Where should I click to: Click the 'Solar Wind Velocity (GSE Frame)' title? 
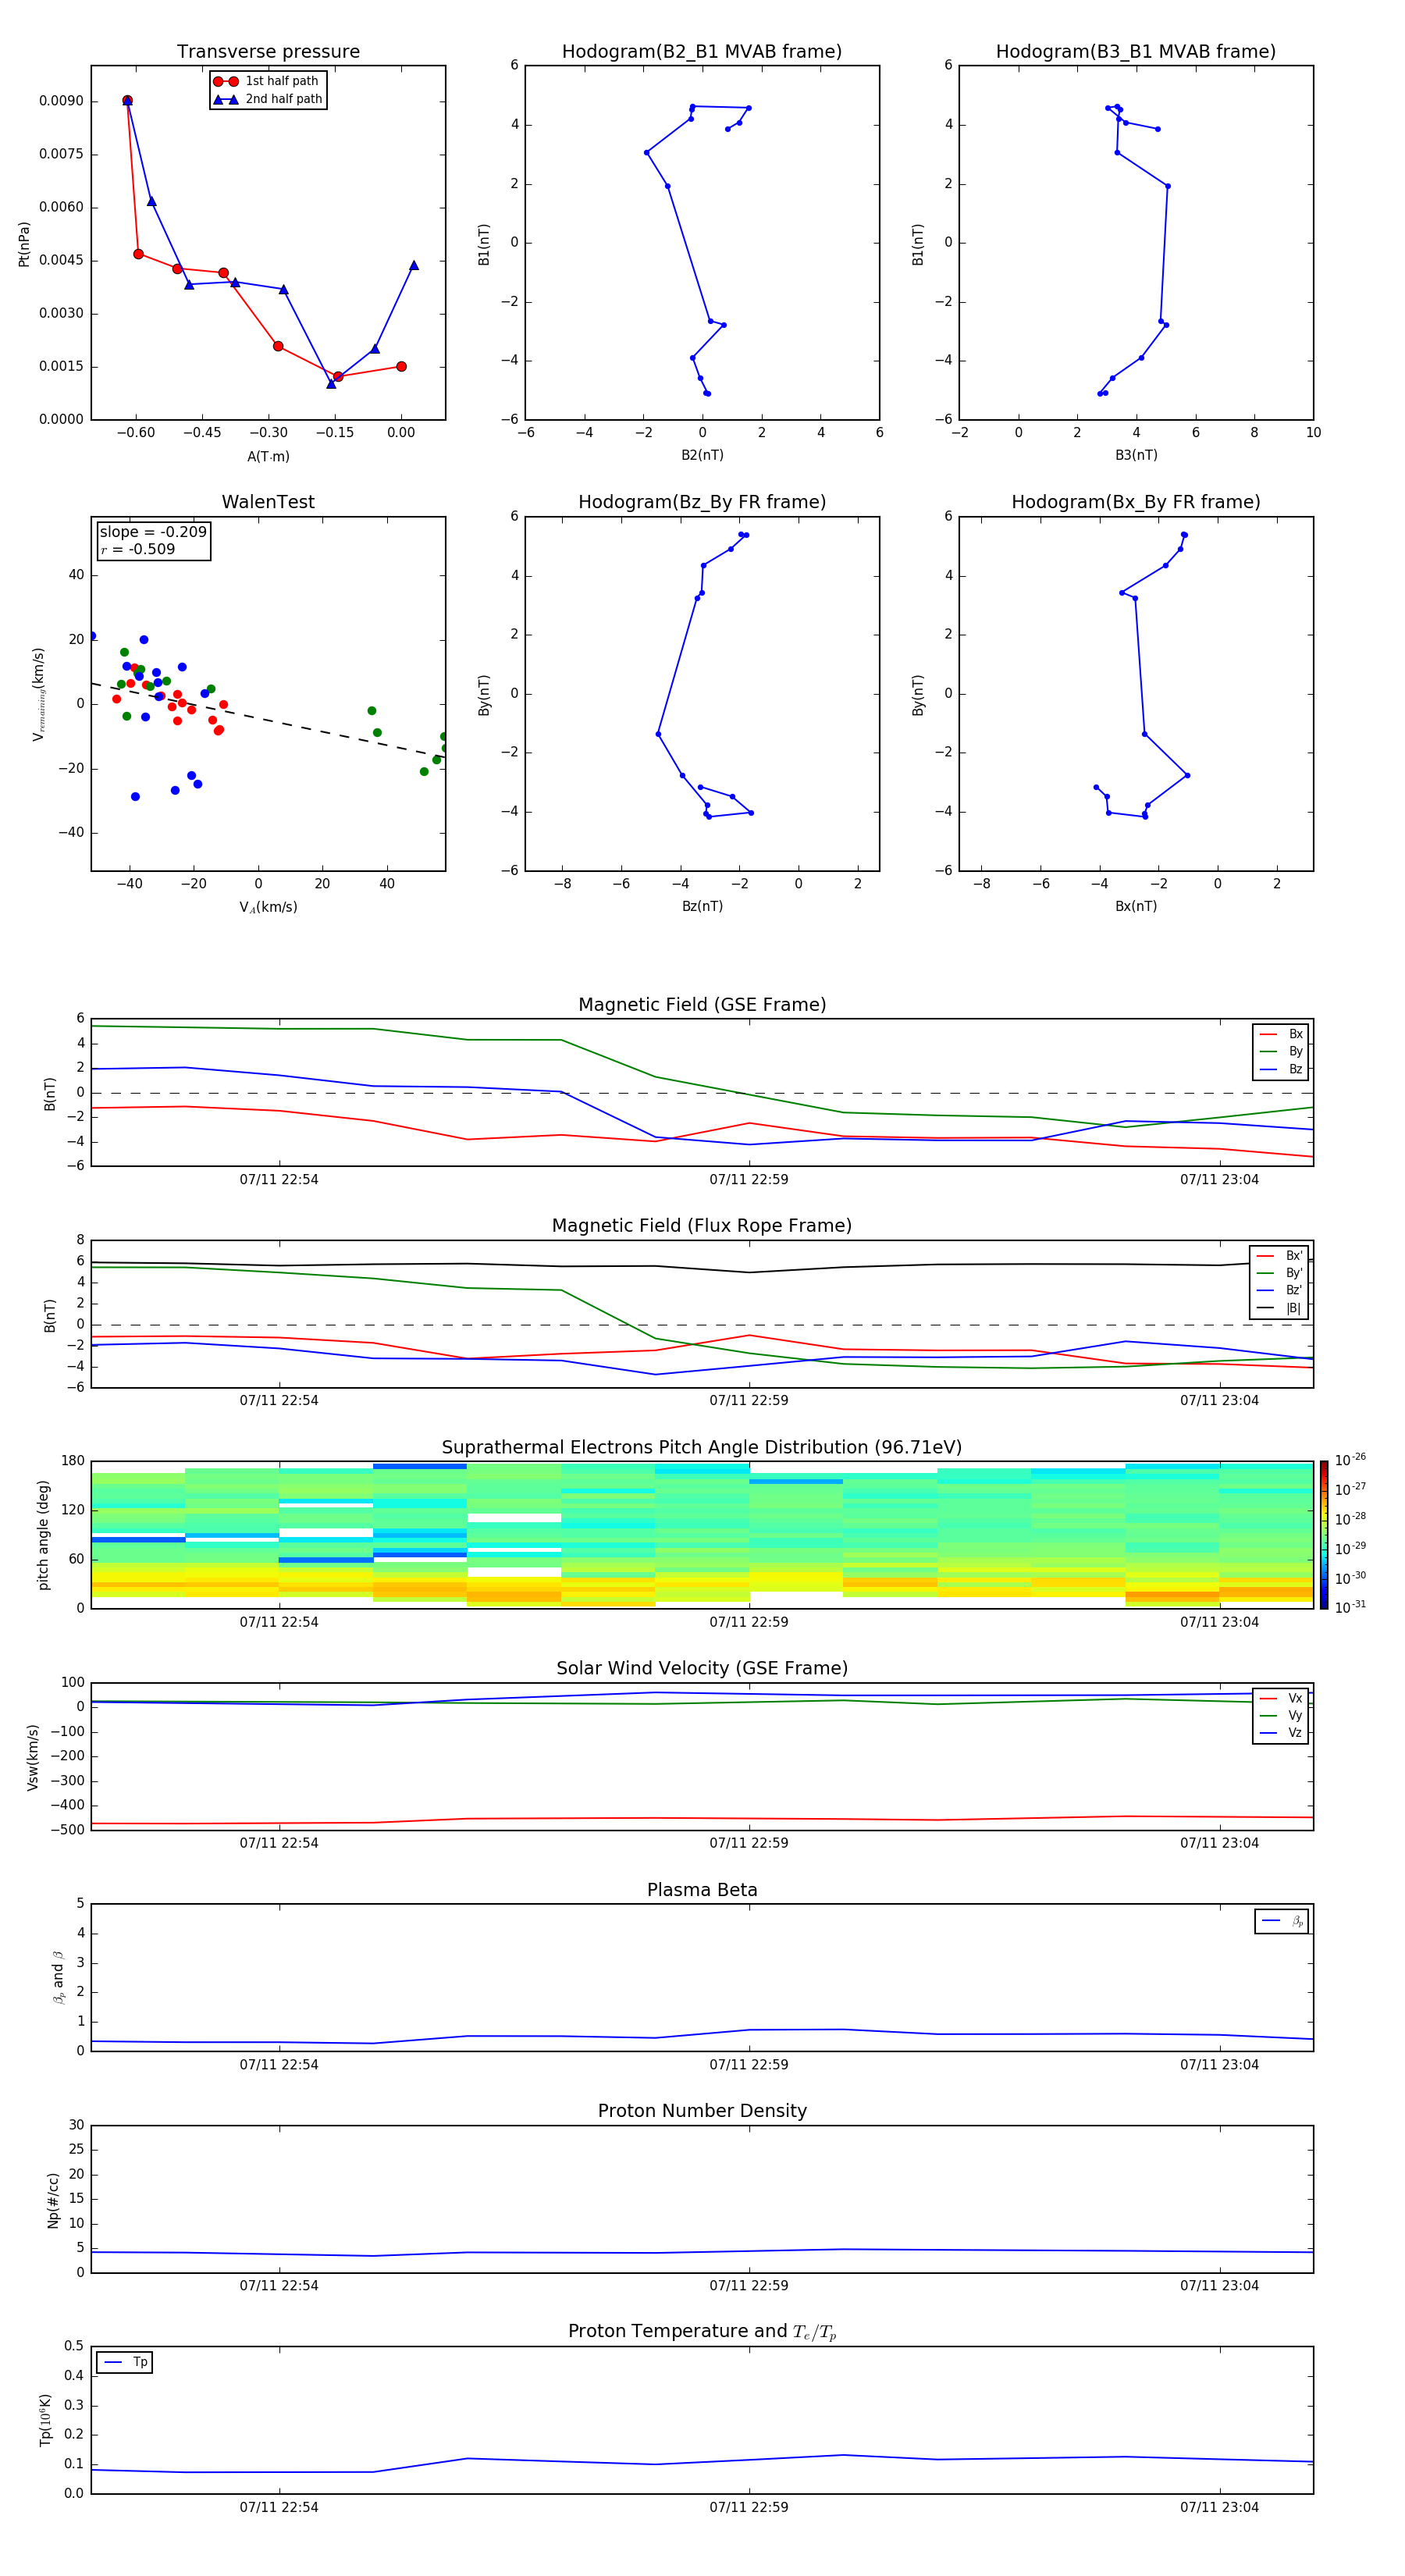702,1669
